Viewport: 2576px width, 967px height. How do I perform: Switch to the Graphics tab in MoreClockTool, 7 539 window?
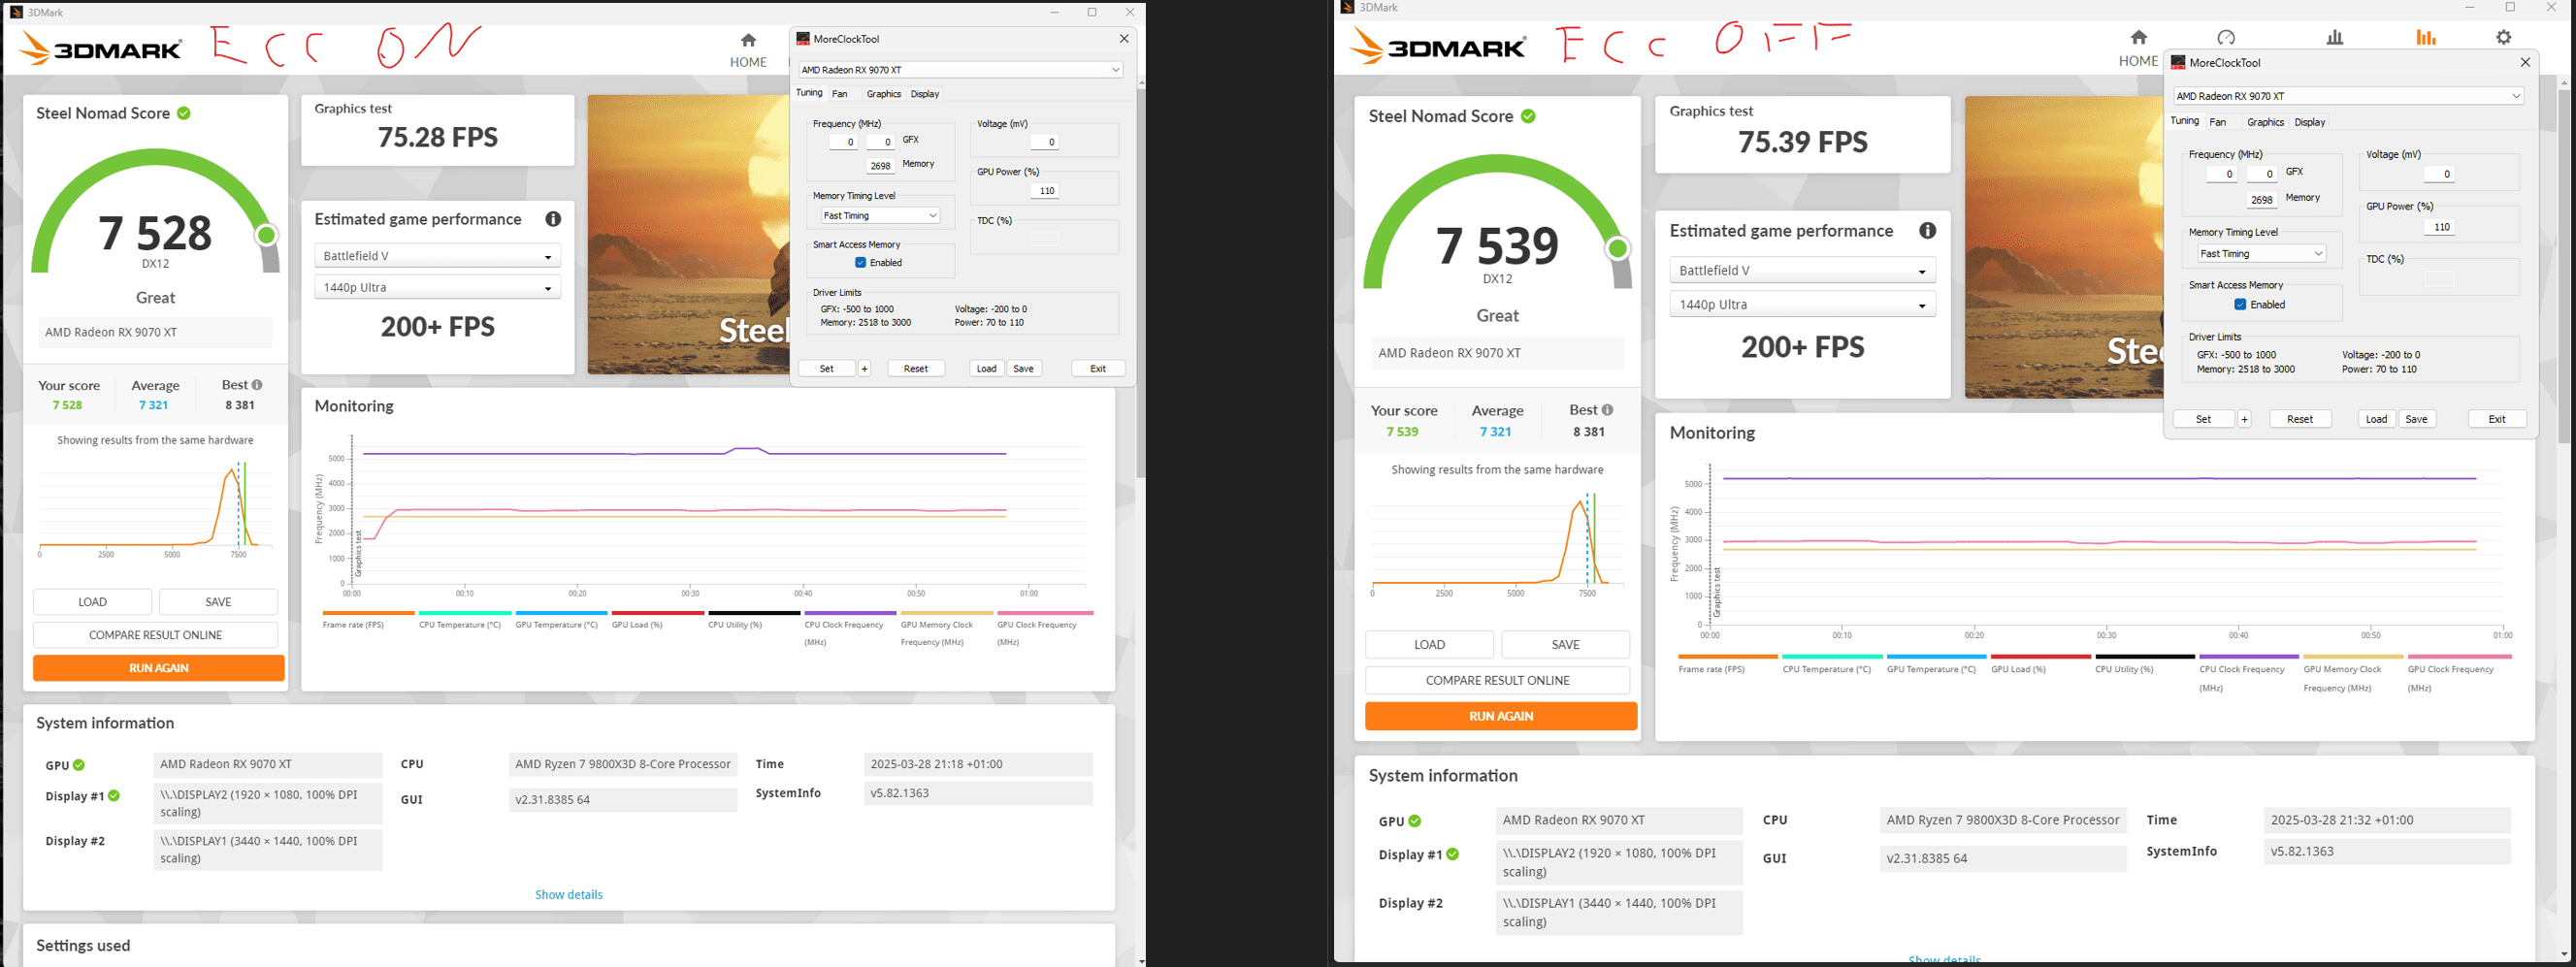(2265, 122)
